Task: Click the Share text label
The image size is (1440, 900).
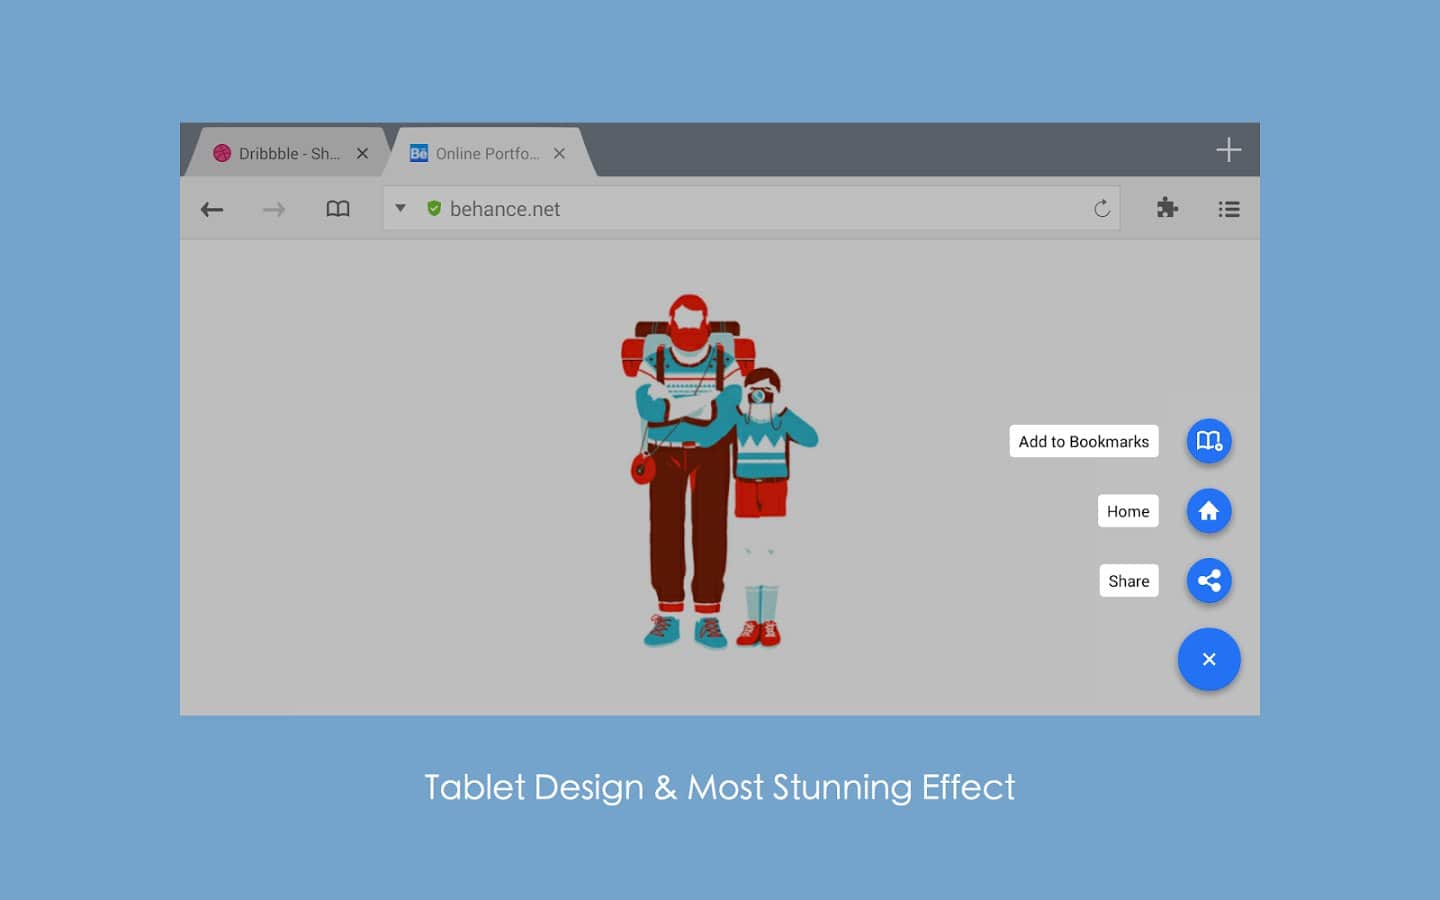Action: 1128,581
